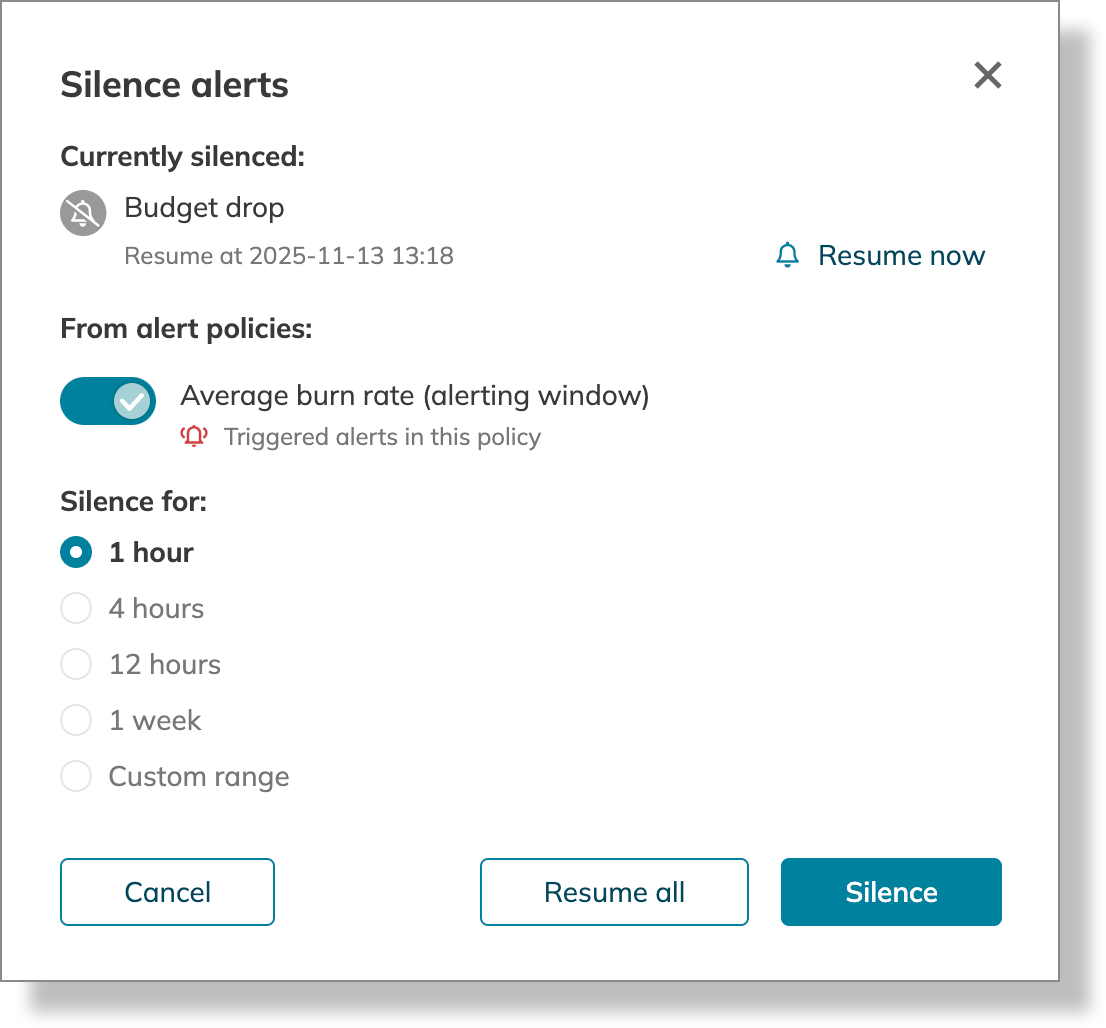Select the Custom range radio option
The height and width of the screenshot is (1028, 1106).
click(76, 777)
